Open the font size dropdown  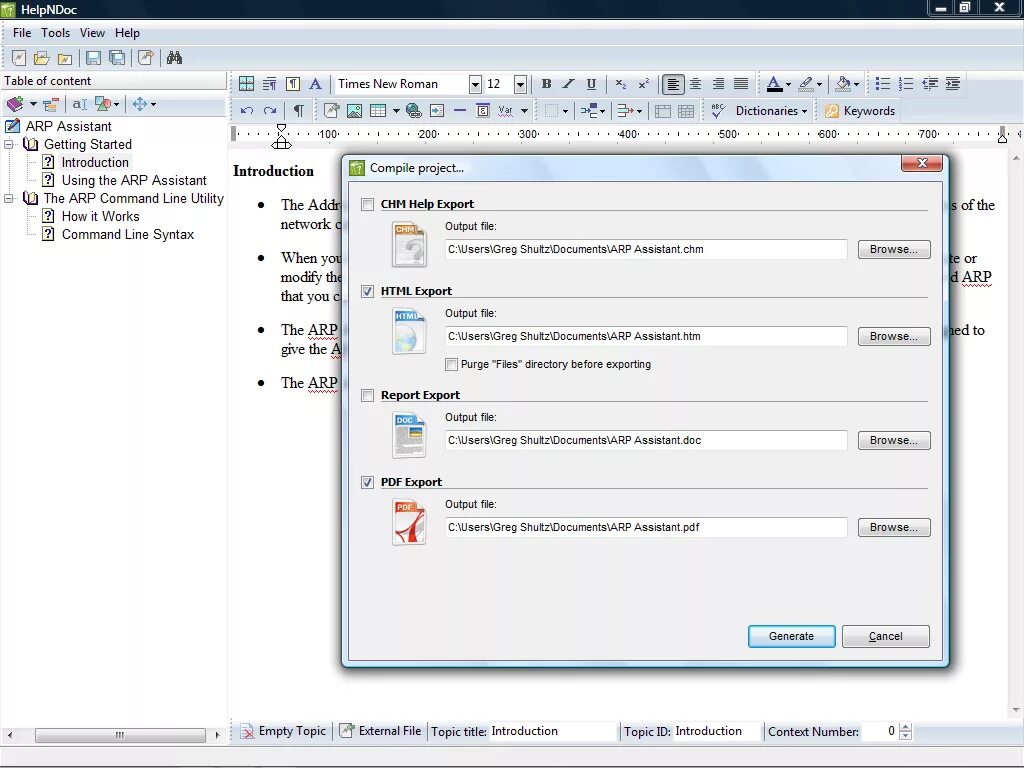[x=520, y=84]
